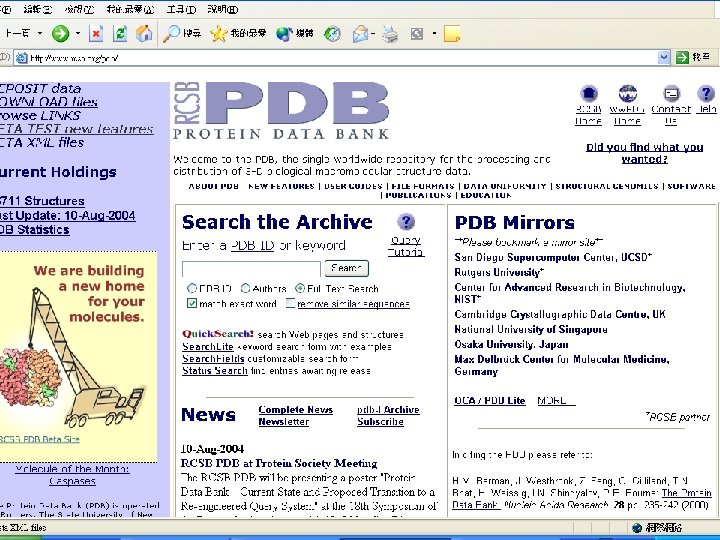720x540 pixels.
Task: Refresh the page with the green arrows icon
Action: [x=120, y=34]
